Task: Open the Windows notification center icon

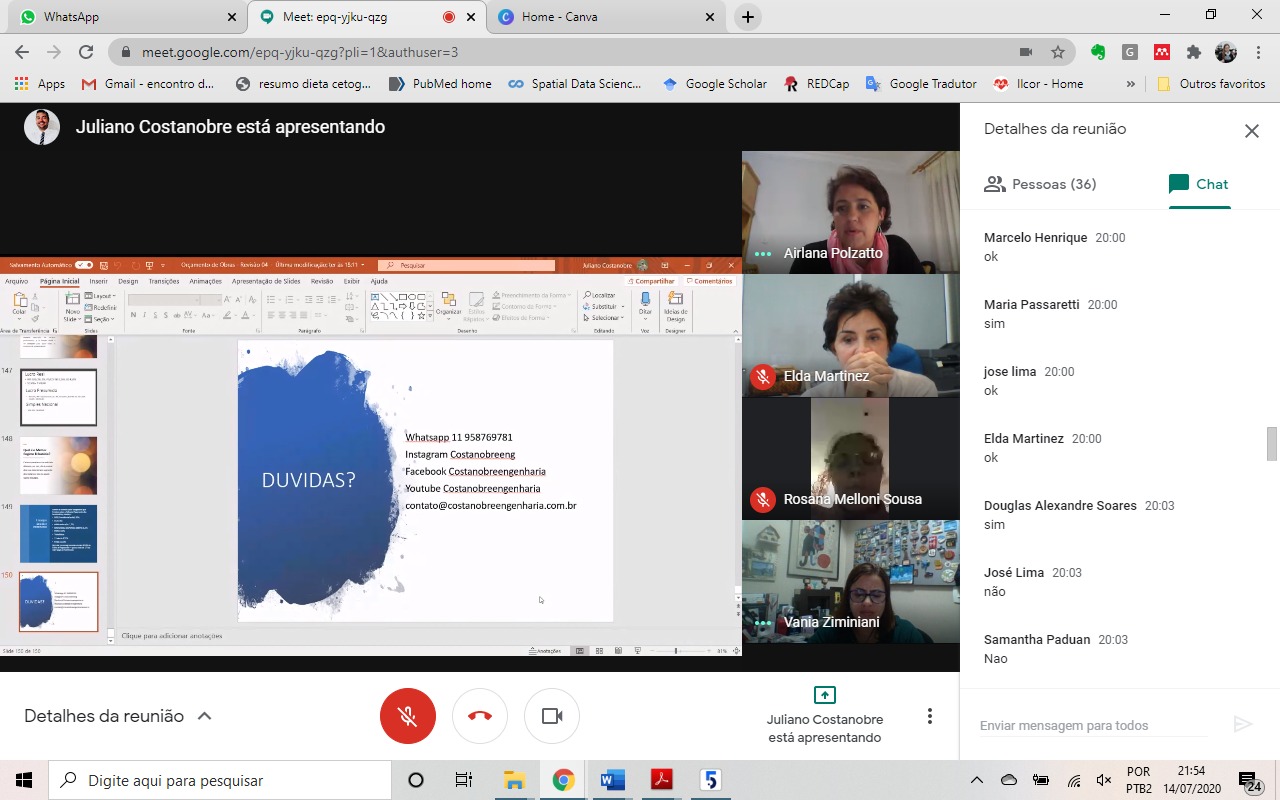Action: tap(1249, 780)
